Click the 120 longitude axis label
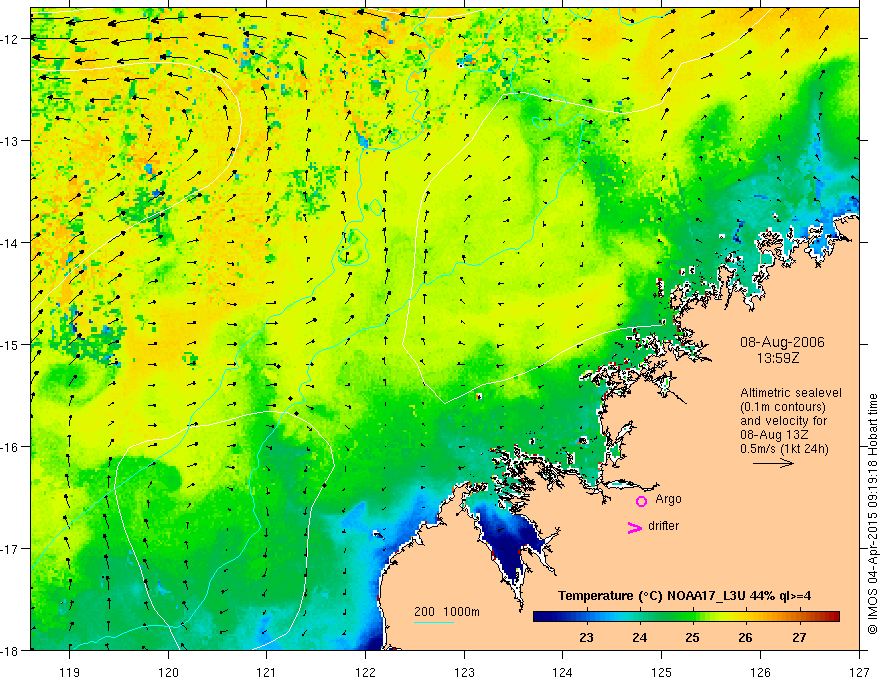The image size is (880, 680). 168,672
